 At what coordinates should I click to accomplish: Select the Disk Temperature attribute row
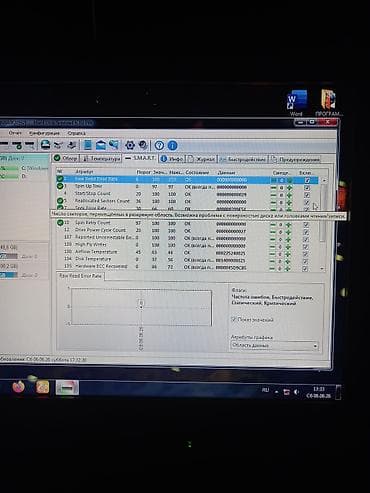point(187,260)
